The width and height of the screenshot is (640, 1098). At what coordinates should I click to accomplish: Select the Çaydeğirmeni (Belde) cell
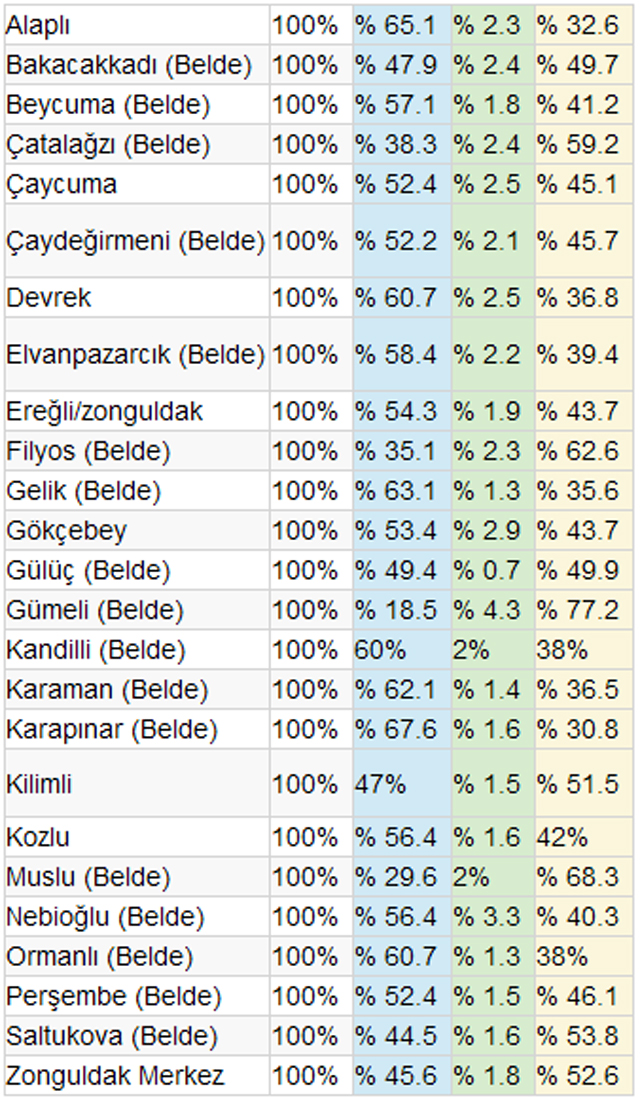(x=137, y=241)
